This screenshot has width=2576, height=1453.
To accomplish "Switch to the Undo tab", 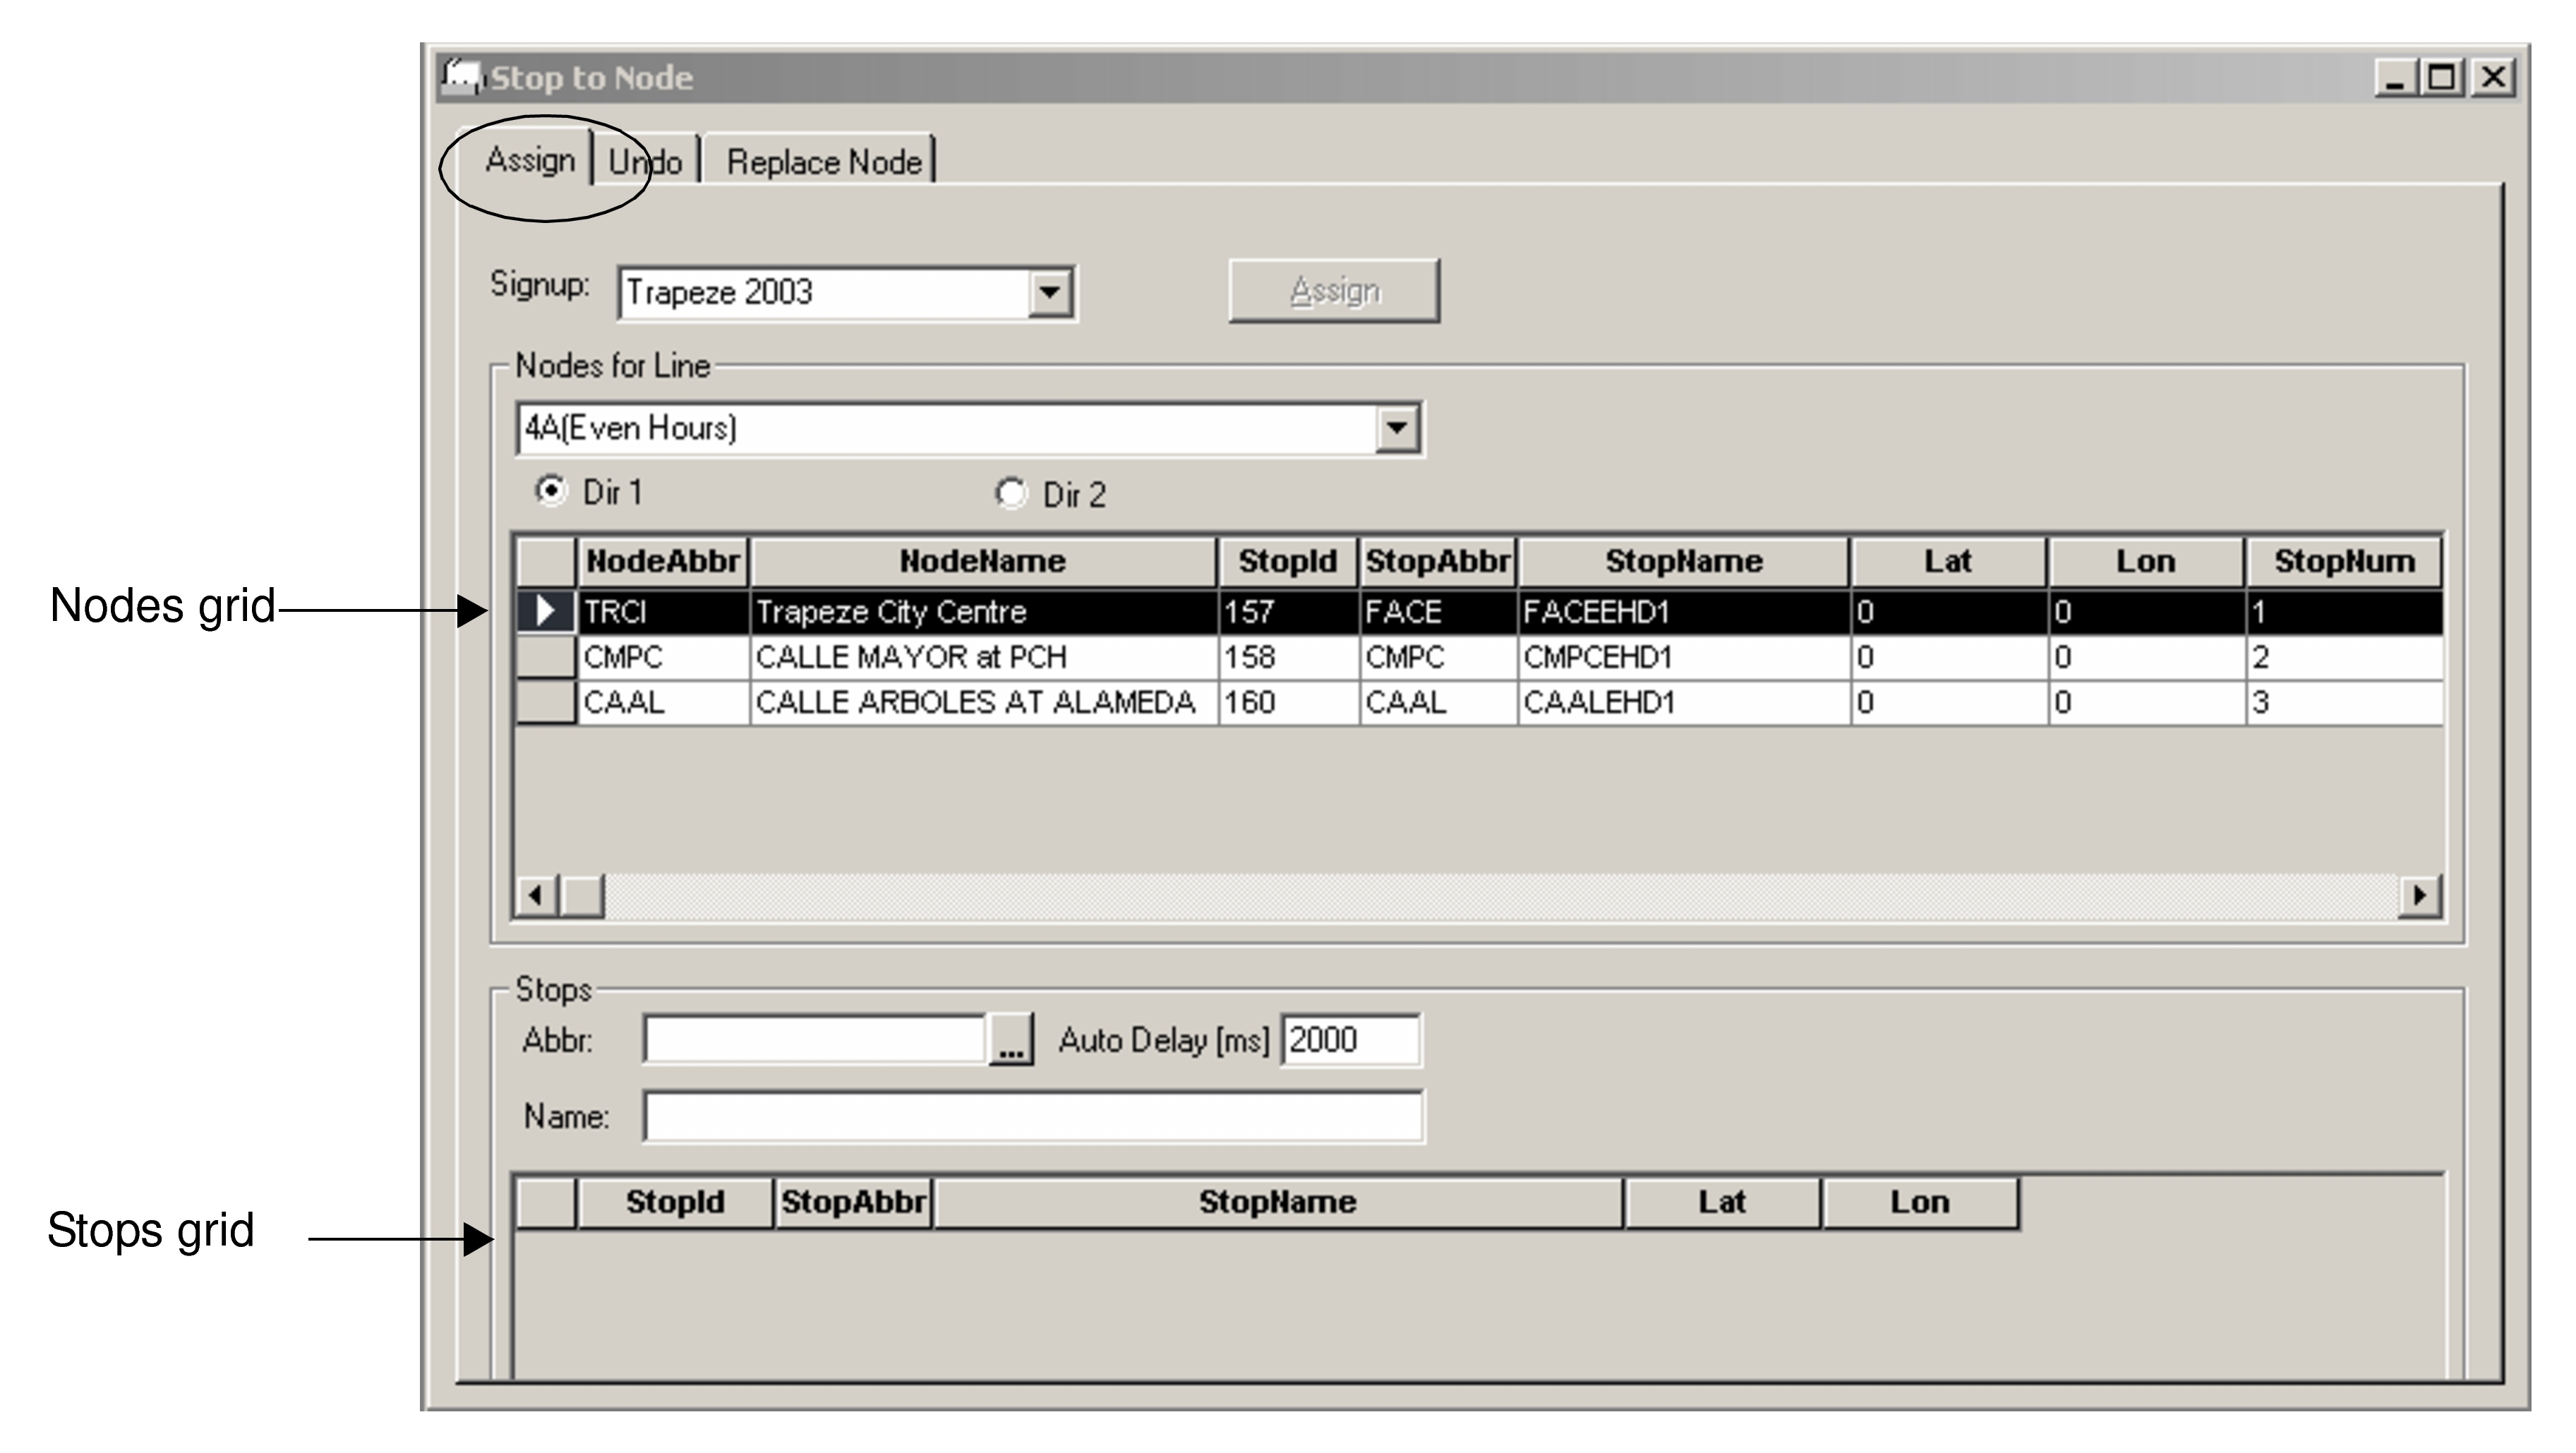I will pos(646,160).
